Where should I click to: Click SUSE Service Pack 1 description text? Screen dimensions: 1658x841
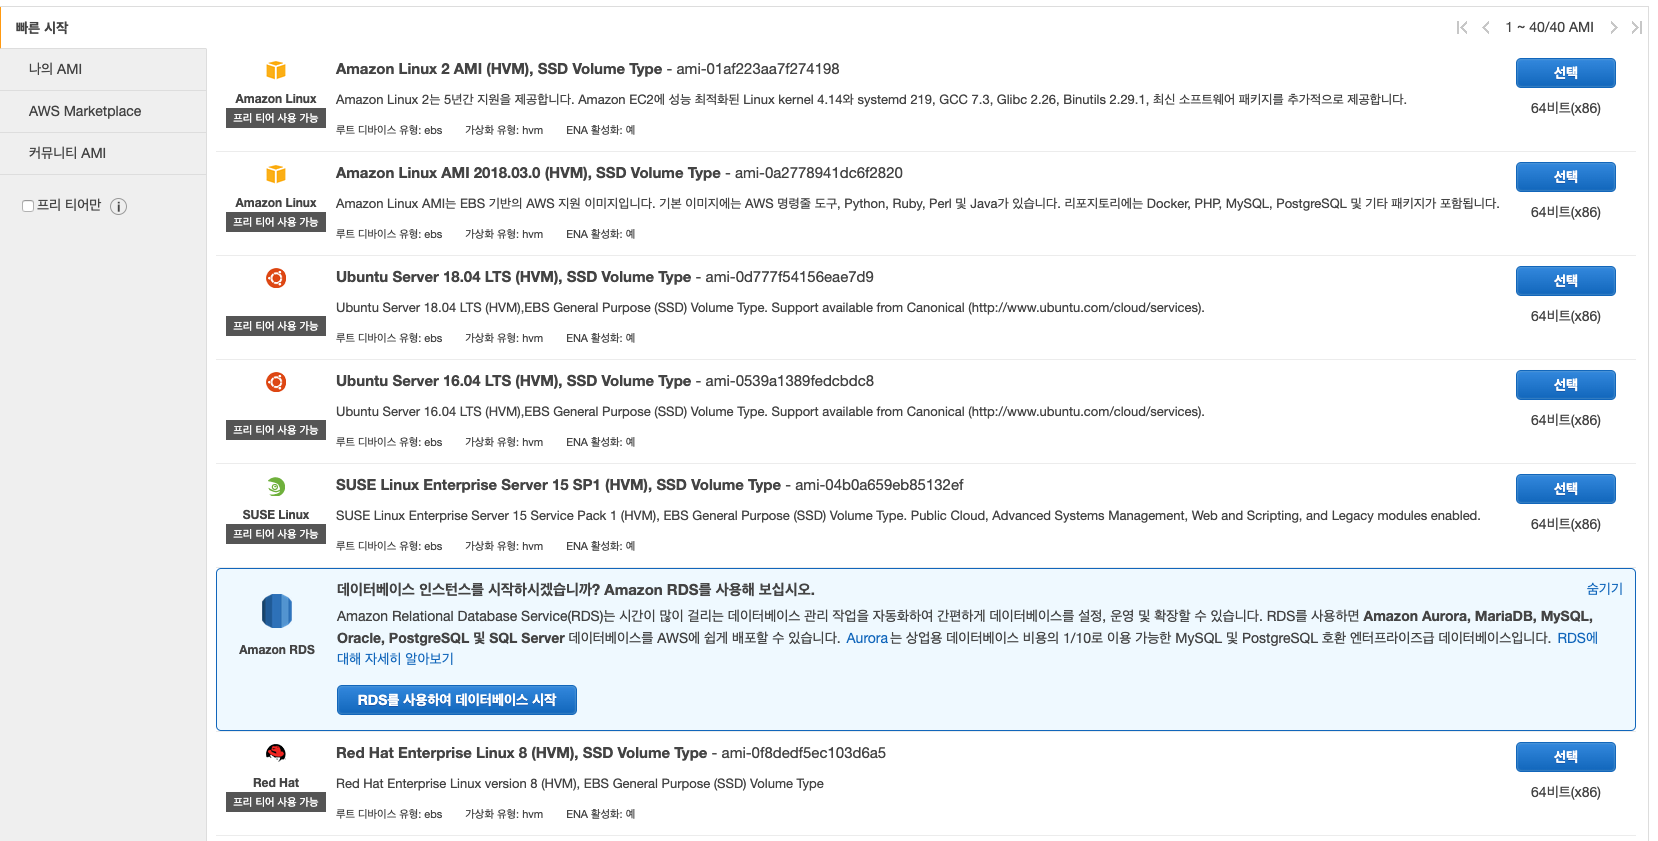tap(908, 516)
